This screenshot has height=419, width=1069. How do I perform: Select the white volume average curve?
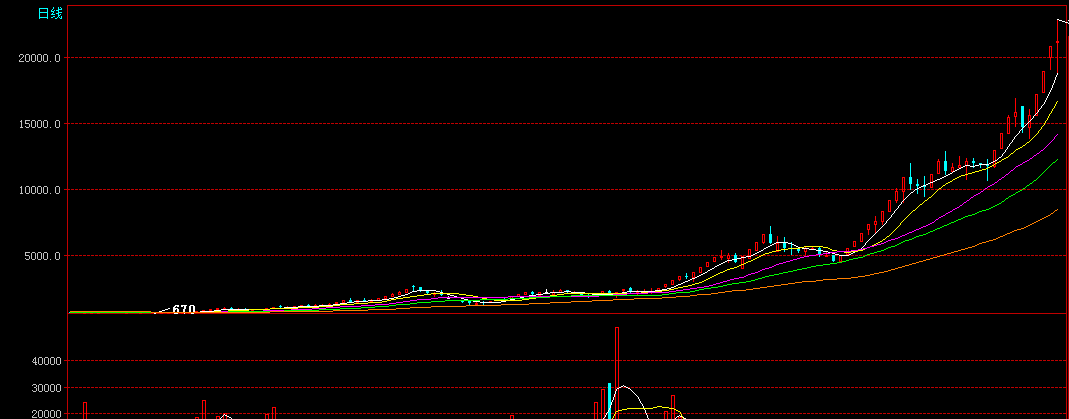pyautogui.click(x=624, y=386)
